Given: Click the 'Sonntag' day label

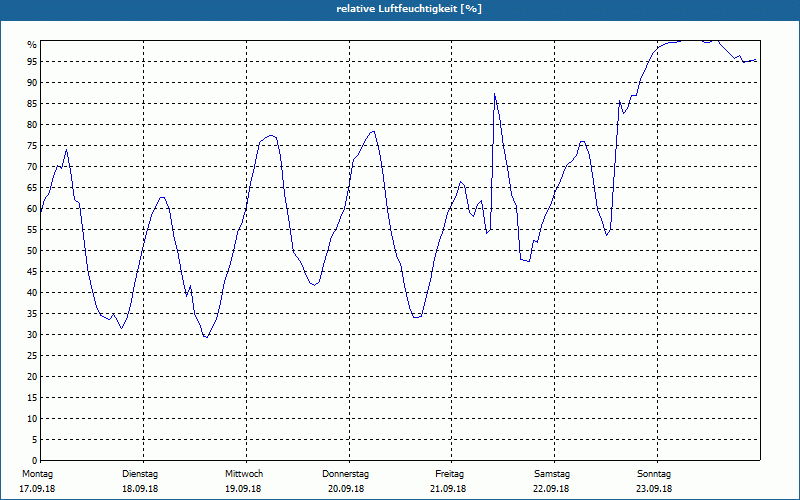Looking at the screenshot, I should (654, 474).
